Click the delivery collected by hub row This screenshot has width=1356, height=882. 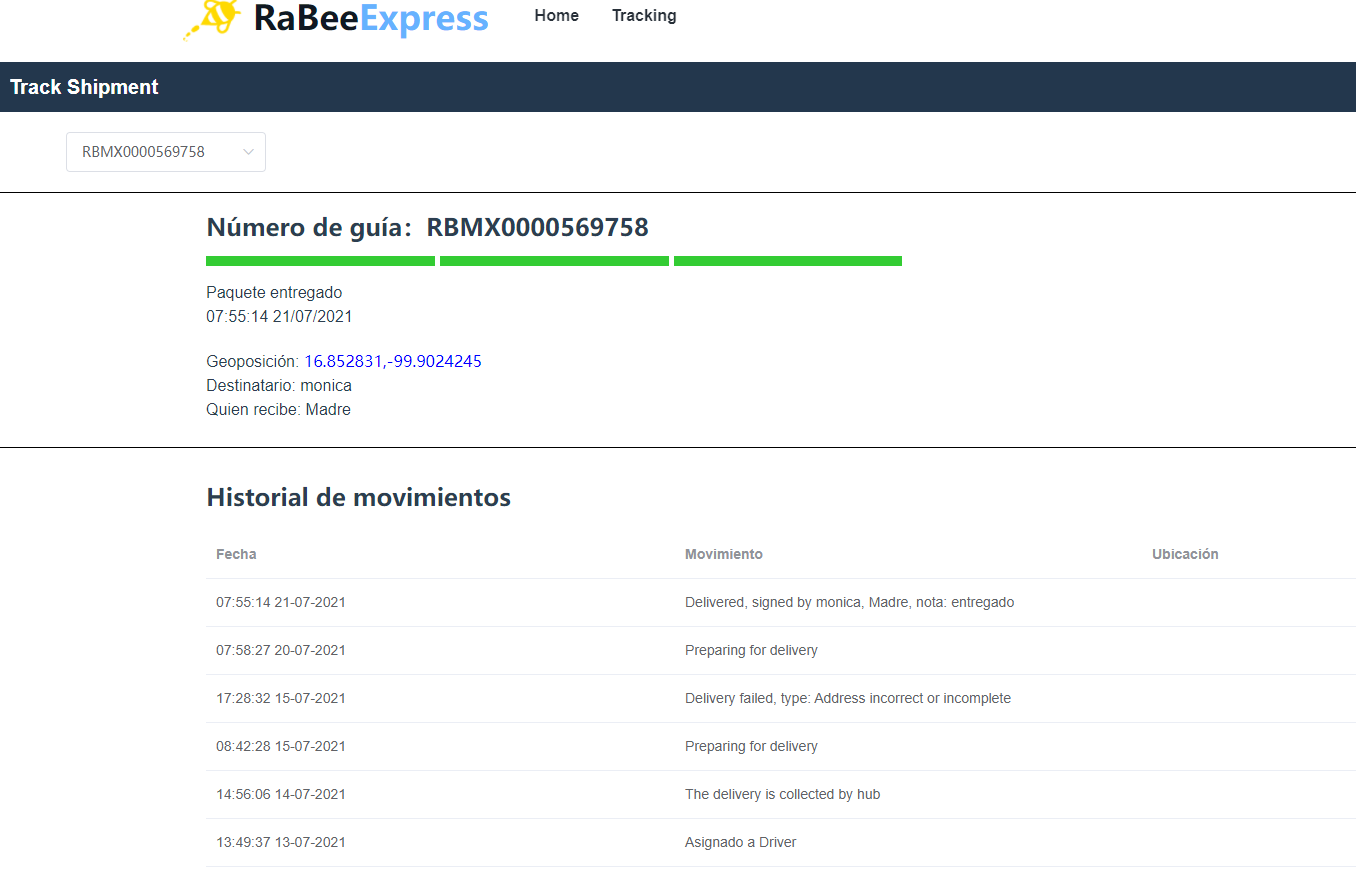782,795
